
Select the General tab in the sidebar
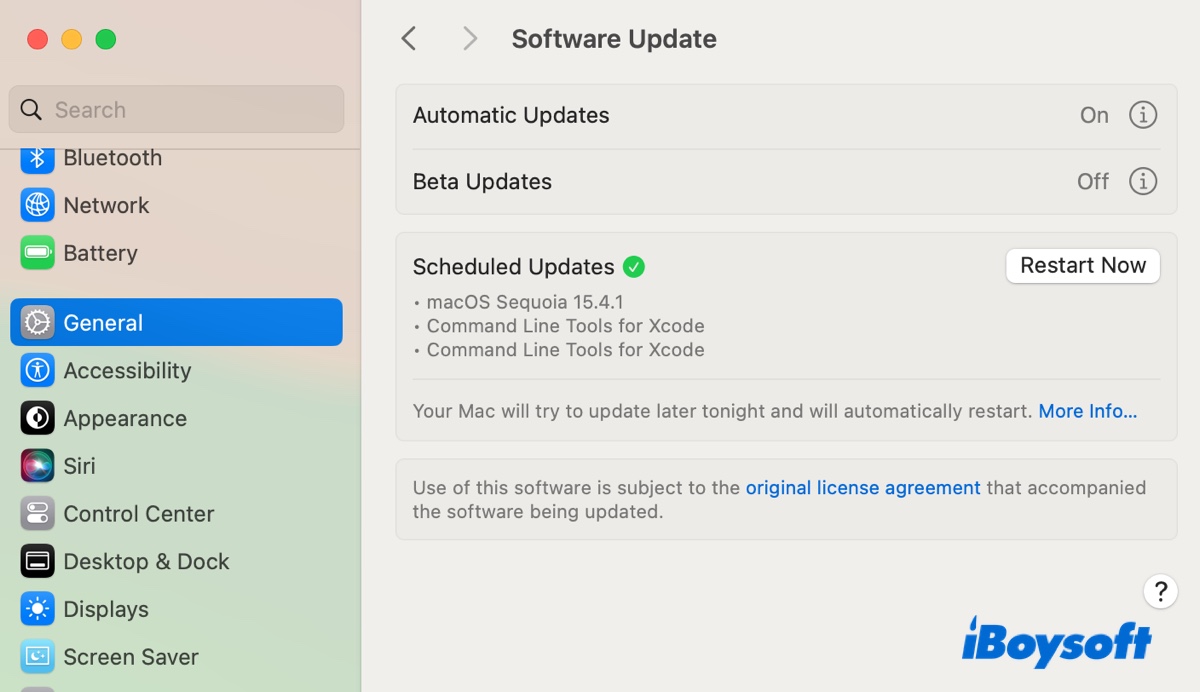(x=102, y=322)
